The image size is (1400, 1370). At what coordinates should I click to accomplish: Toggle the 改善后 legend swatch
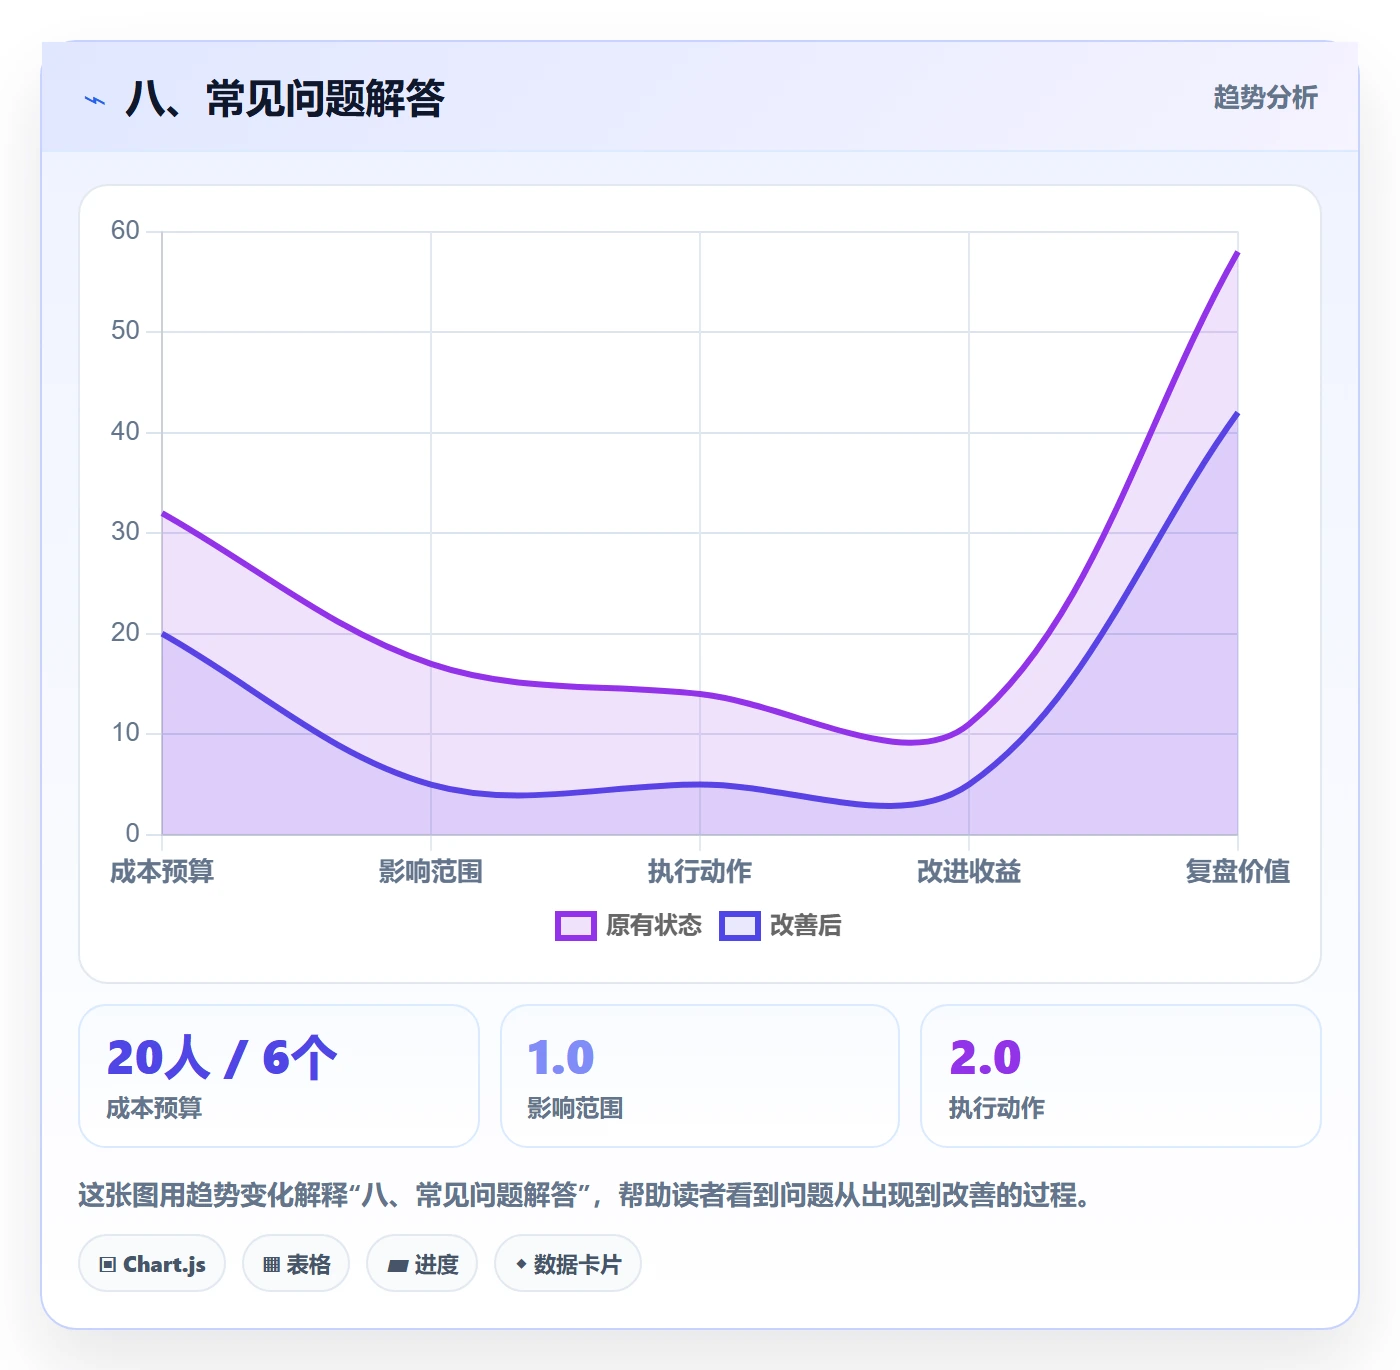click(740, 926)
